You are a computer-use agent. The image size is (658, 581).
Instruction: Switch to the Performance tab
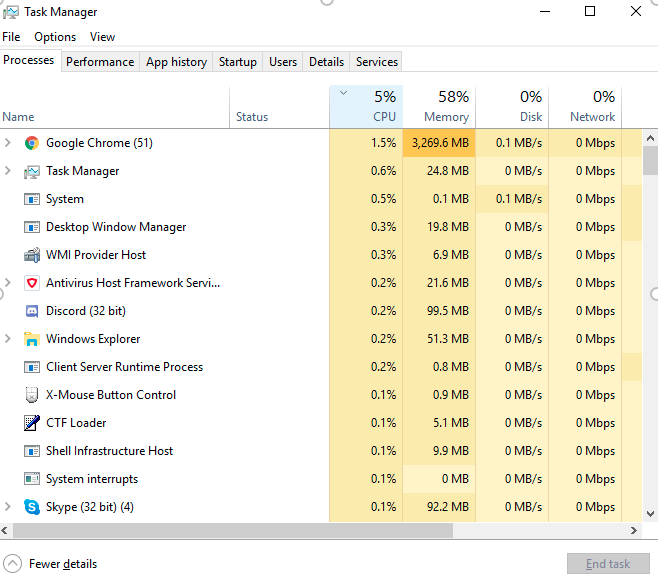point(100,62)
